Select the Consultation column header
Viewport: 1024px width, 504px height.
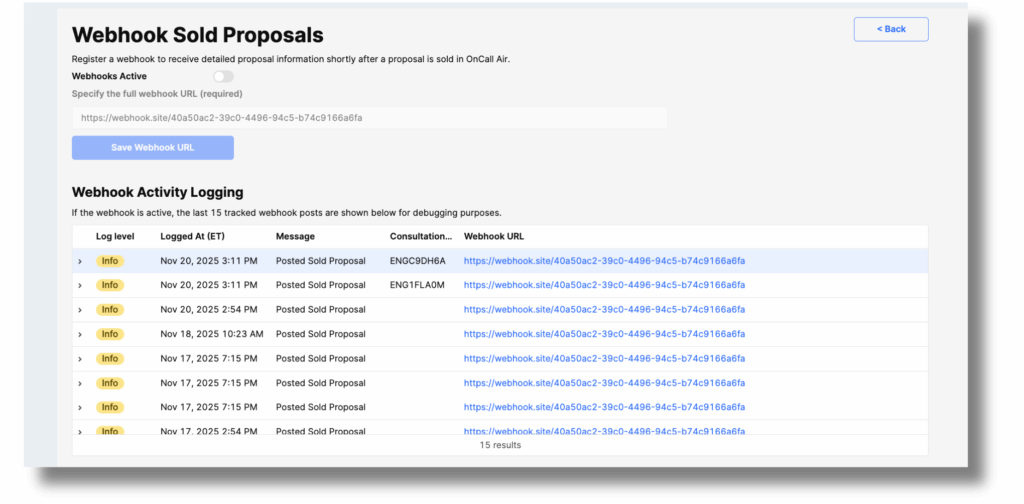pyautogui.click(x=420, y=237)
